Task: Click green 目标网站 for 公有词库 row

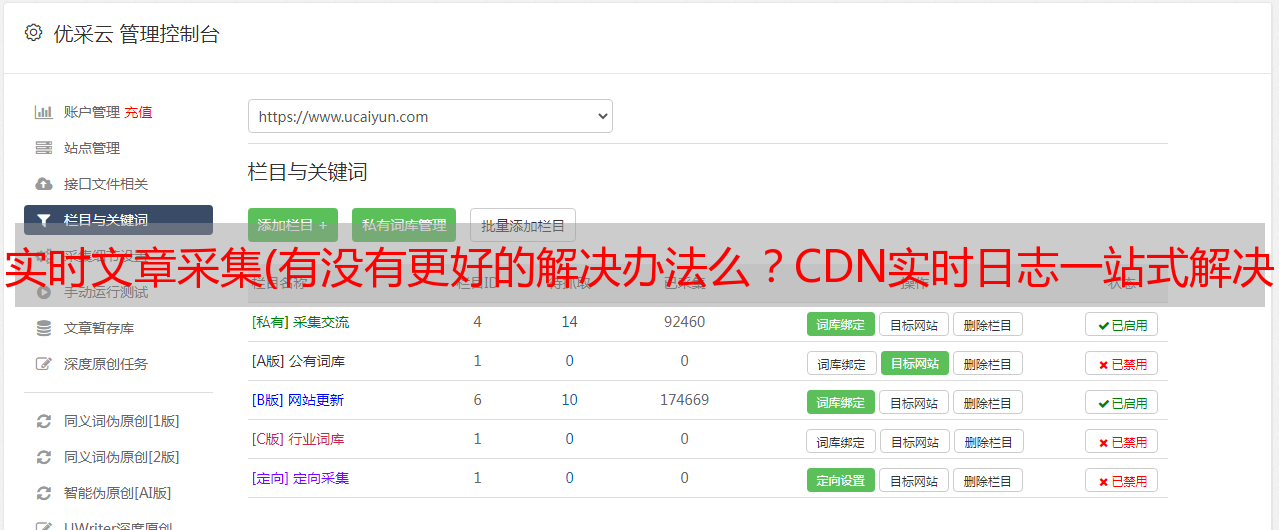Action: click(x=915, y=363)
